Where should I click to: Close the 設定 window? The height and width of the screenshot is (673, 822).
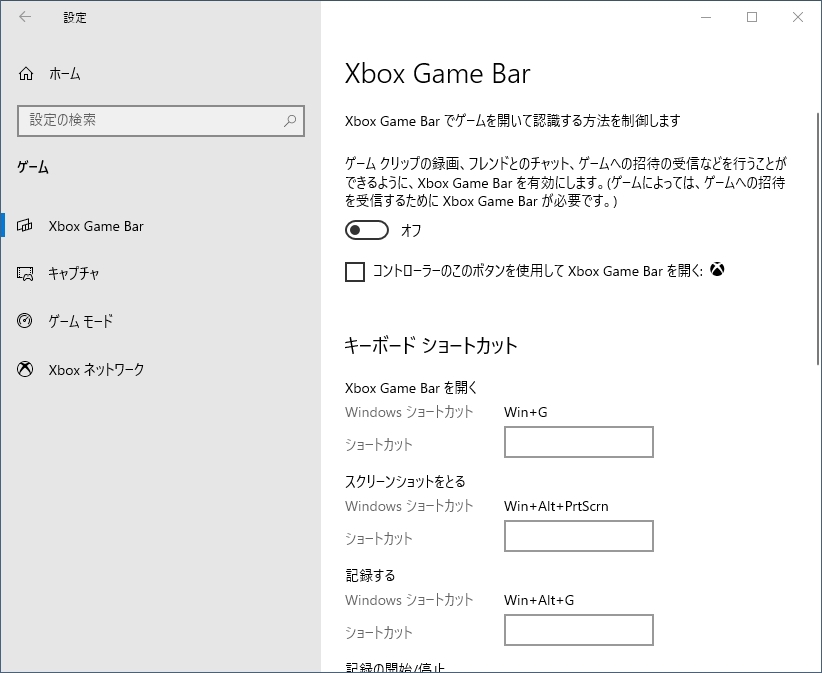(798, 17)
